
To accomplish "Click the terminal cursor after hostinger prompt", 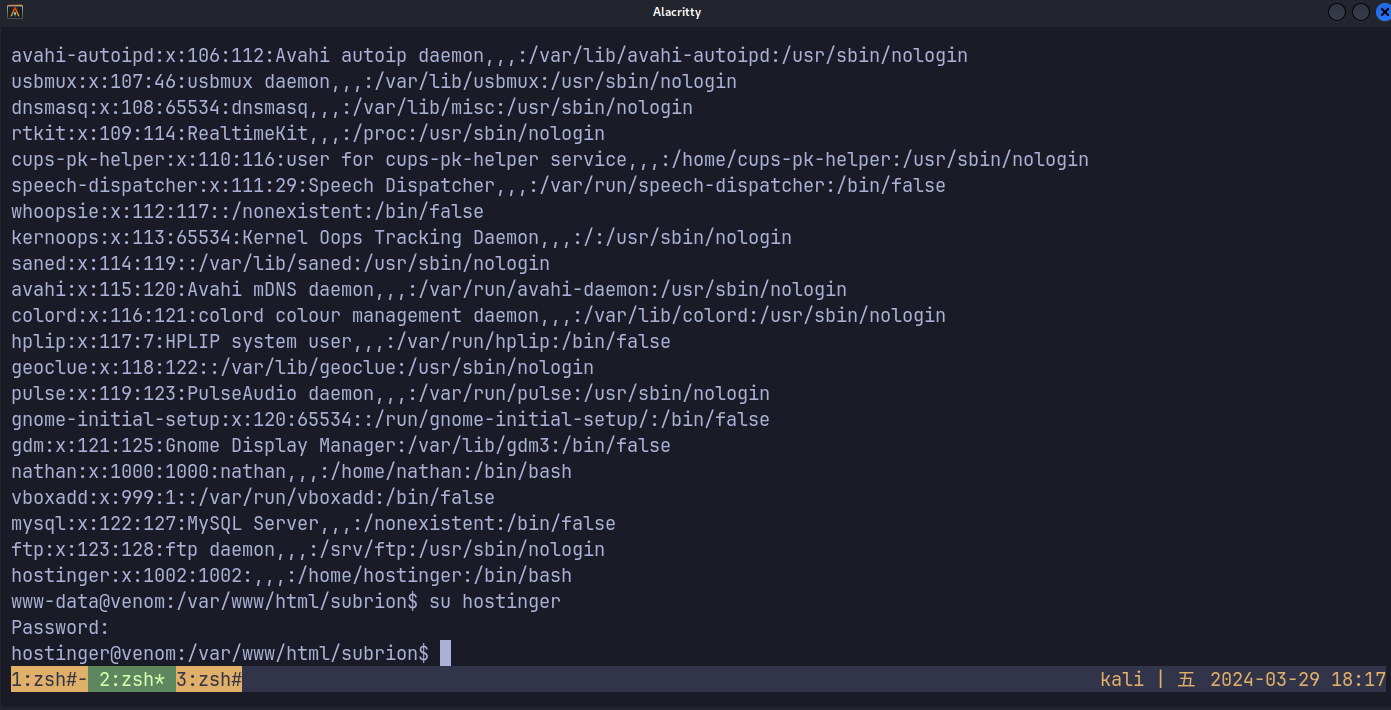I will tap(446, 653).
